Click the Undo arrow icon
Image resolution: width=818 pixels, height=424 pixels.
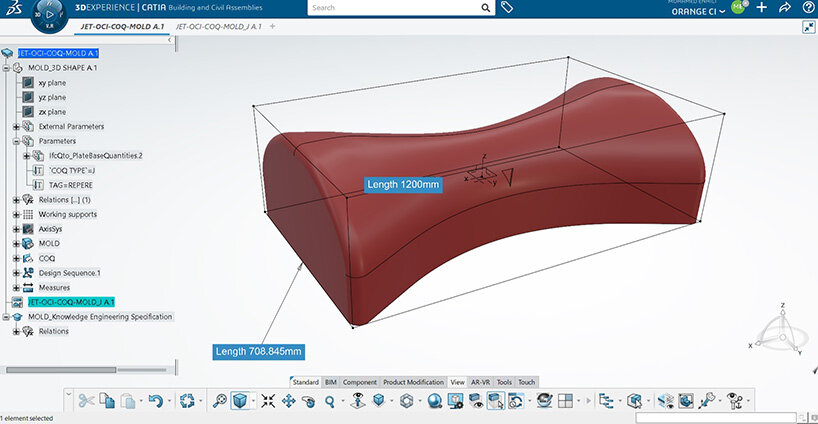[154, 401]
